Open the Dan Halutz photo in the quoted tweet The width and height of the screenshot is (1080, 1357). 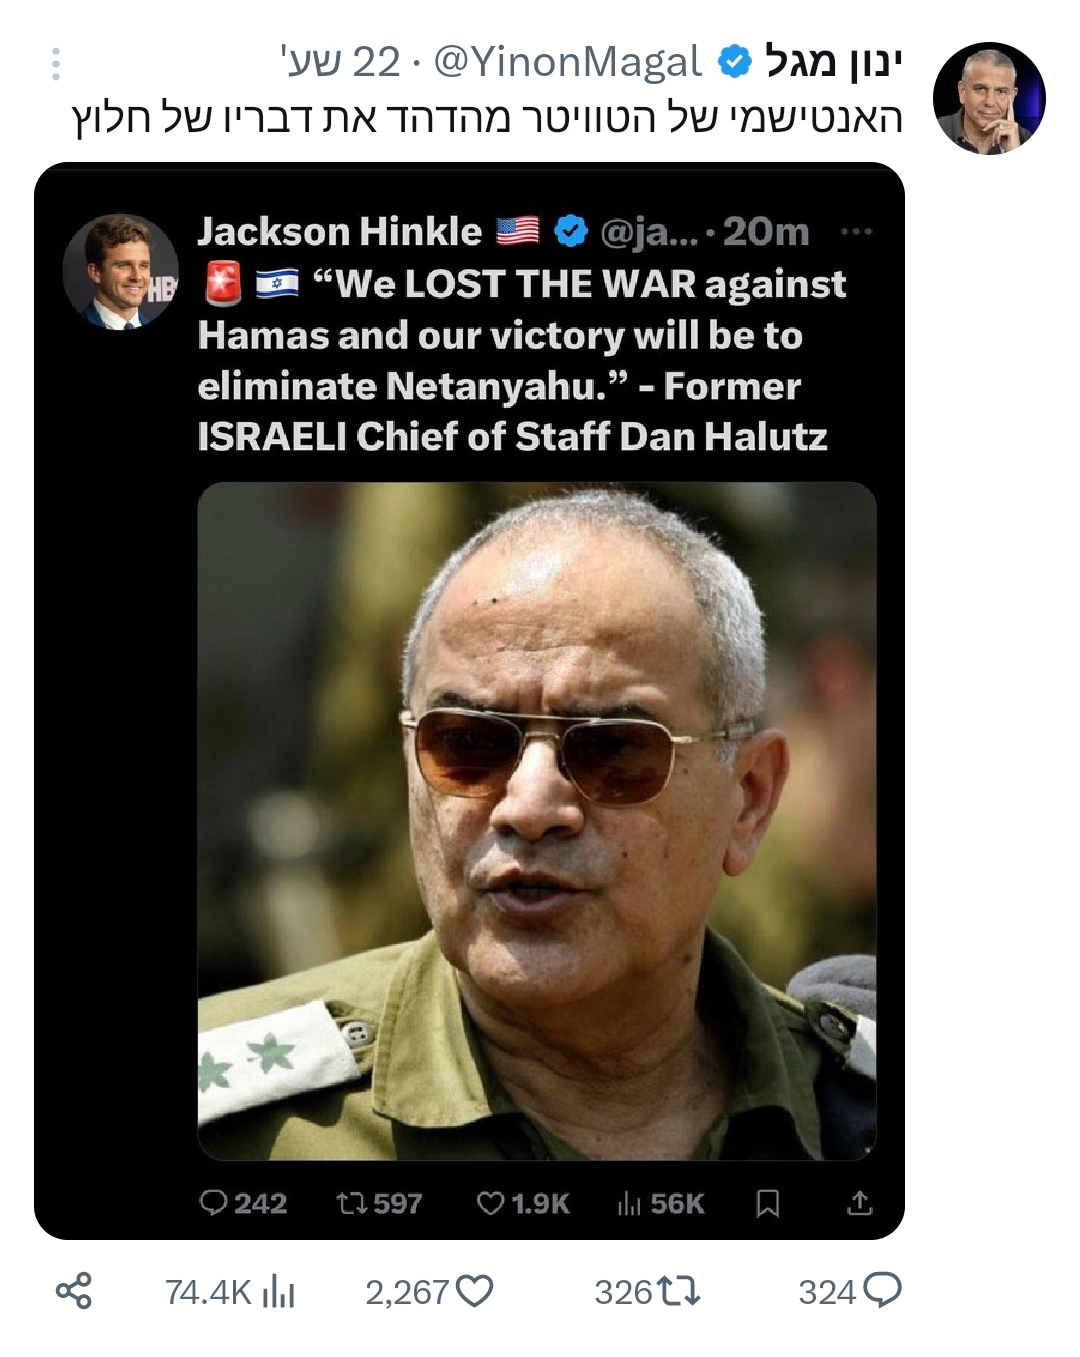tap(537, 821)
